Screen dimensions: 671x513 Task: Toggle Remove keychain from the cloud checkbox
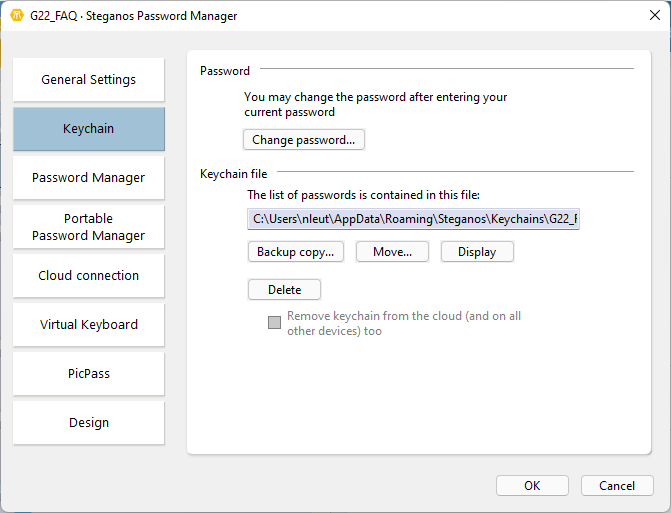coord(274,323)
